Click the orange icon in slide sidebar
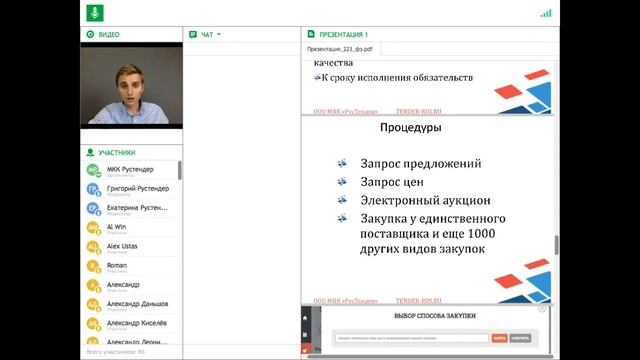Image resolution: width=640 pixels, height=360 pixels. click(305, 349)
